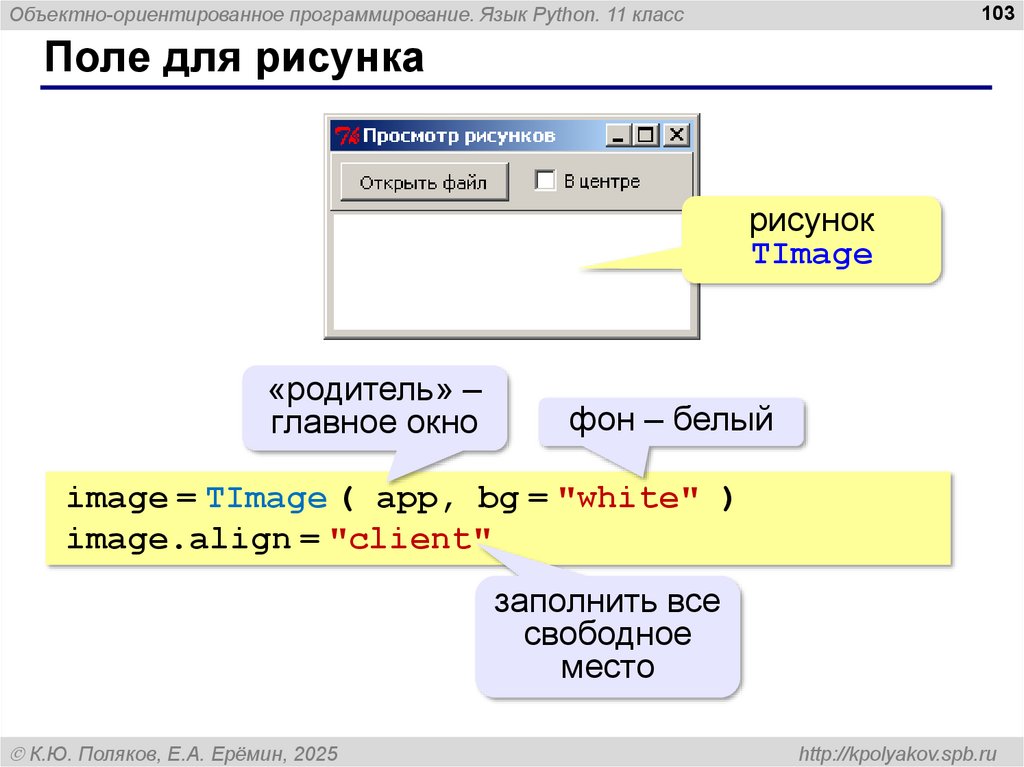
Task: Click the blue TImage word in code
Action: point(266,498)
